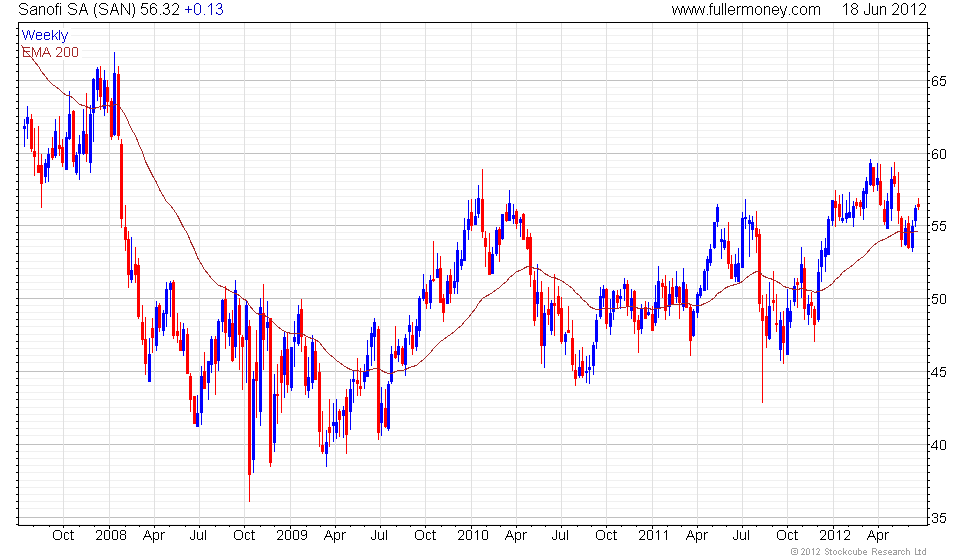Click the +0.13 price change value
980x560 pixels.
click(x=204, y=9)
